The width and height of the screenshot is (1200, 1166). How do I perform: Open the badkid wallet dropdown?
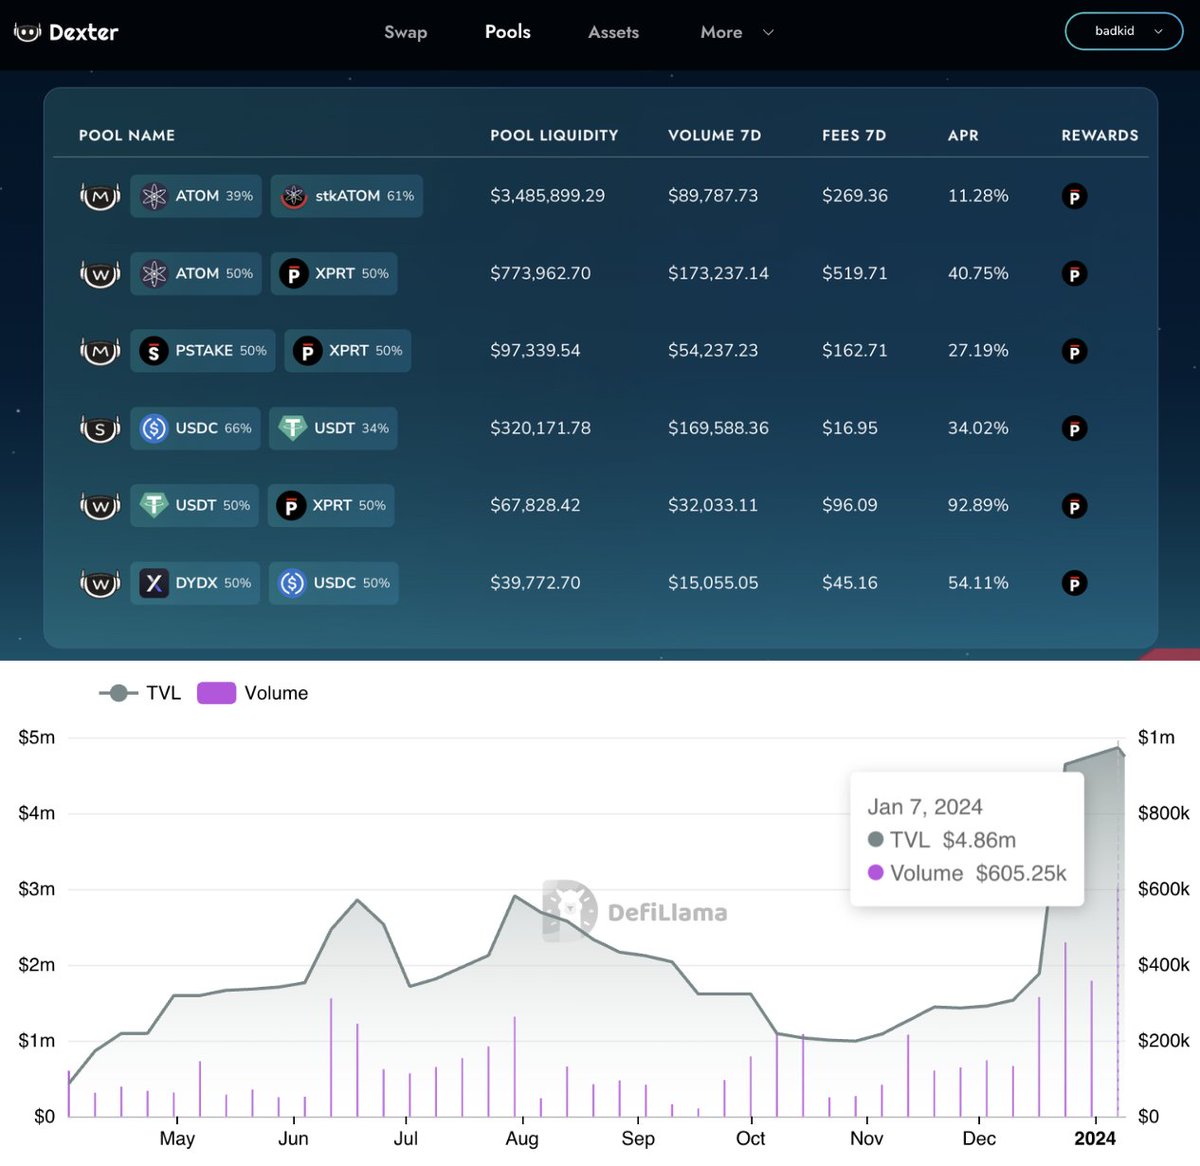point(1124,31)
